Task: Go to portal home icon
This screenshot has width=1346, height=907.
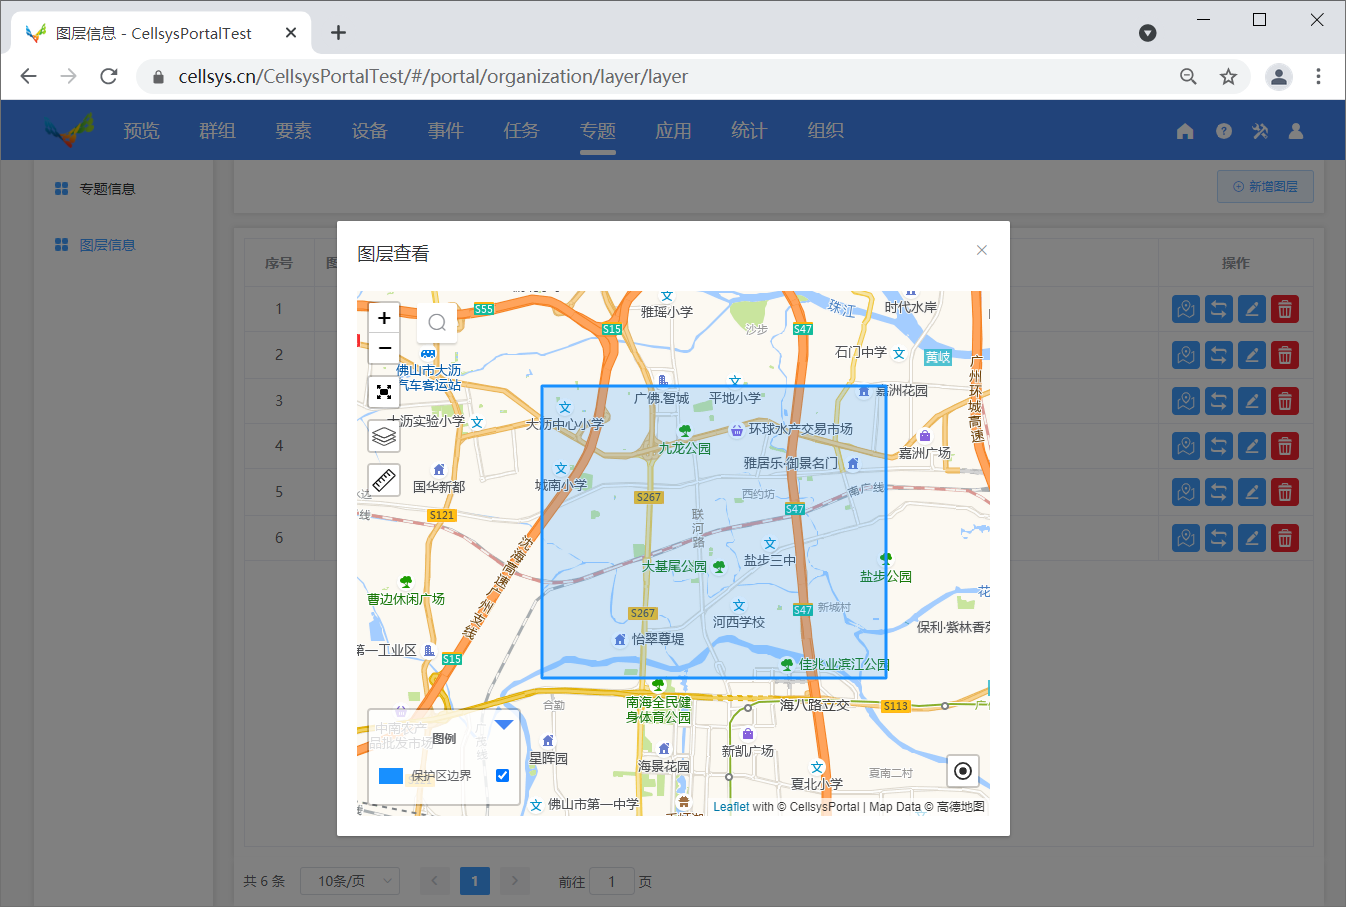Action: point(1185,131)
